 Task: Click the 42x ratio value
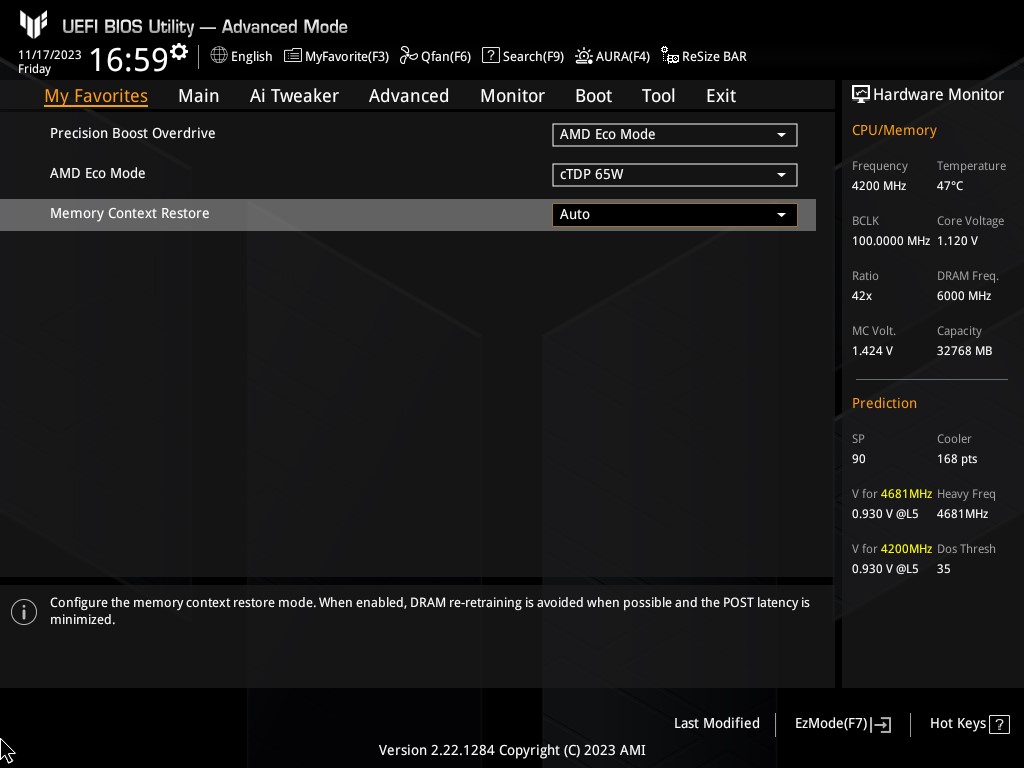[x=861, y=296]
